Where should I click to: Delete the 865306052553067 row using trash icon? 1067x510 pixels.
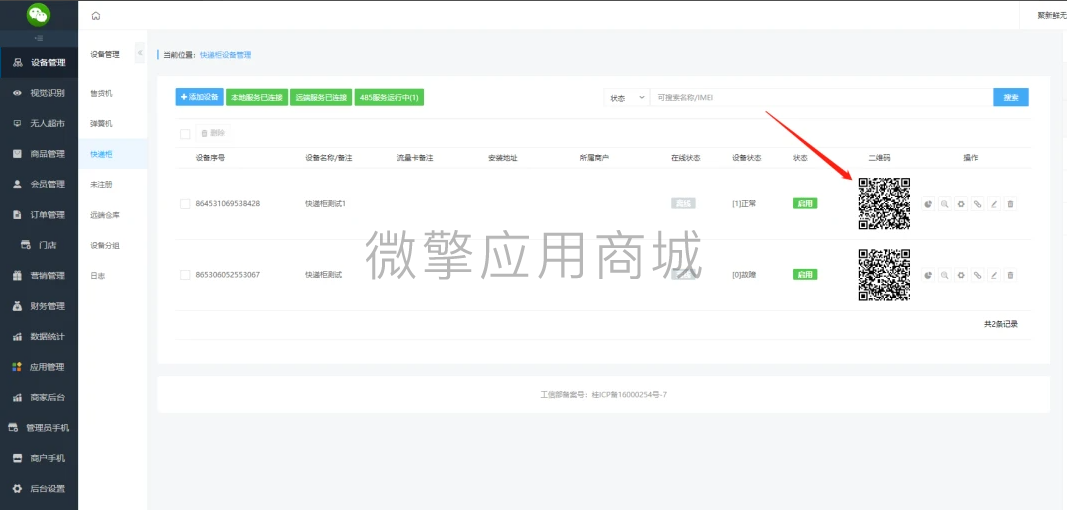1011,274
